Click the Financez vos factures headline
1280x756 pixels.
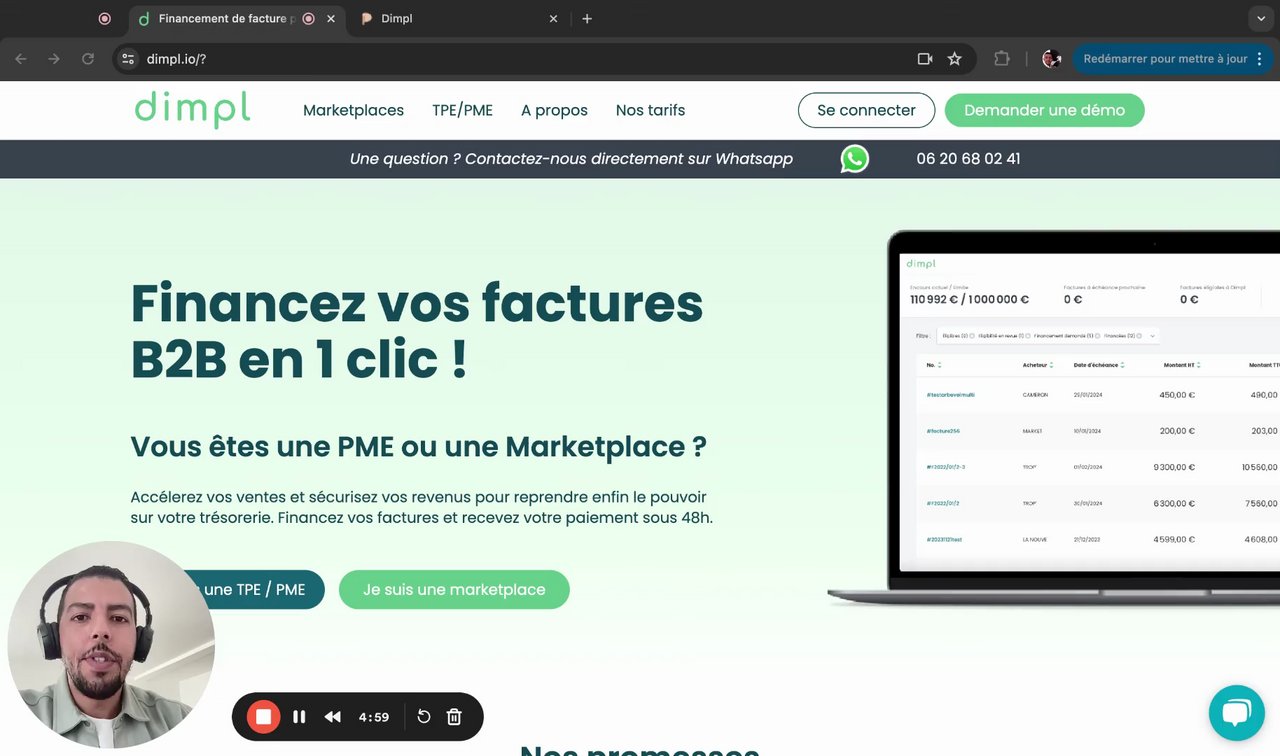[417, 331]
